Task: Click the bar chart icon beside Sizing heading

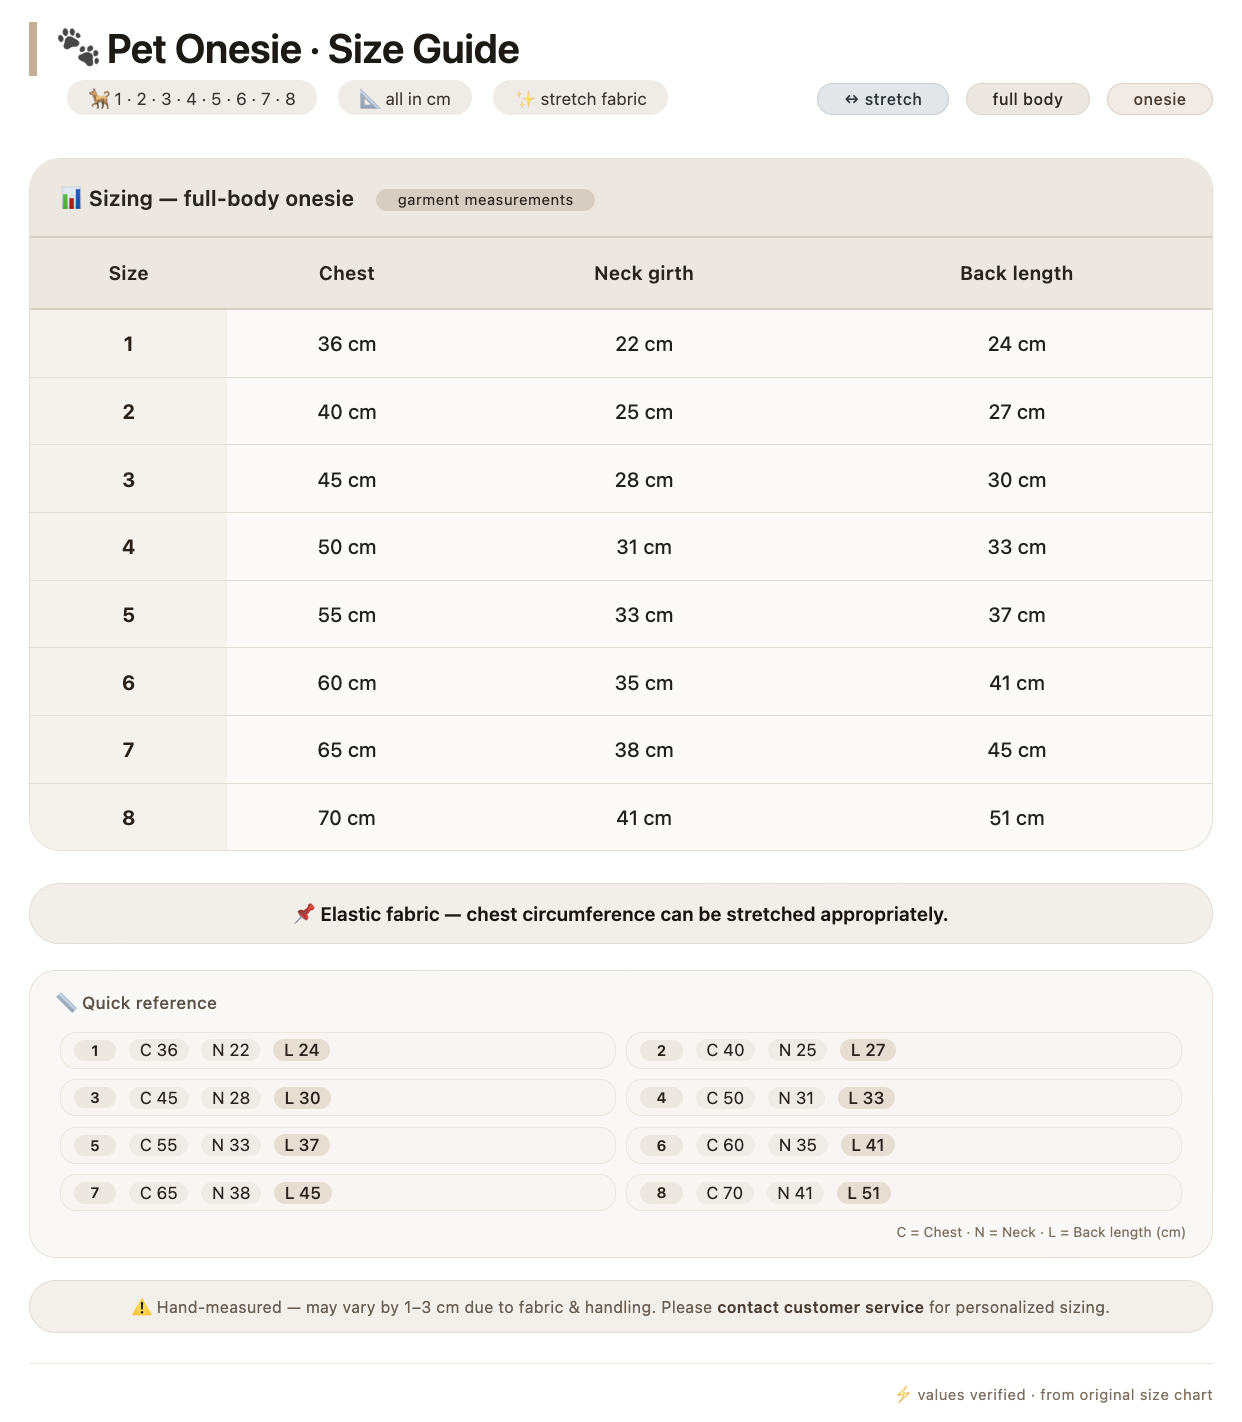Action: coord(71,198)
